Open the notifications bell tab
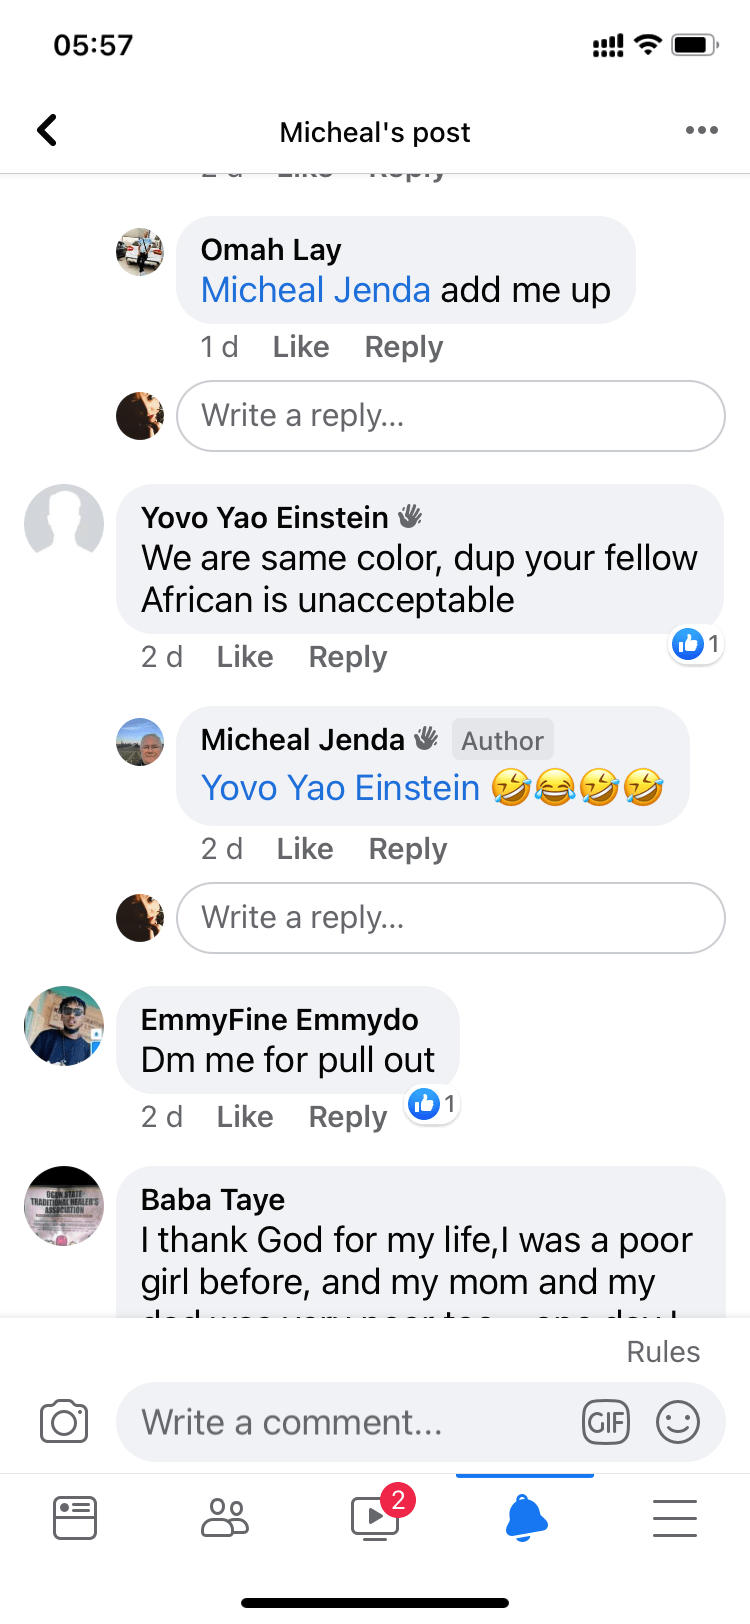The image size is (750, 1624). click(x=526, y=1518)
